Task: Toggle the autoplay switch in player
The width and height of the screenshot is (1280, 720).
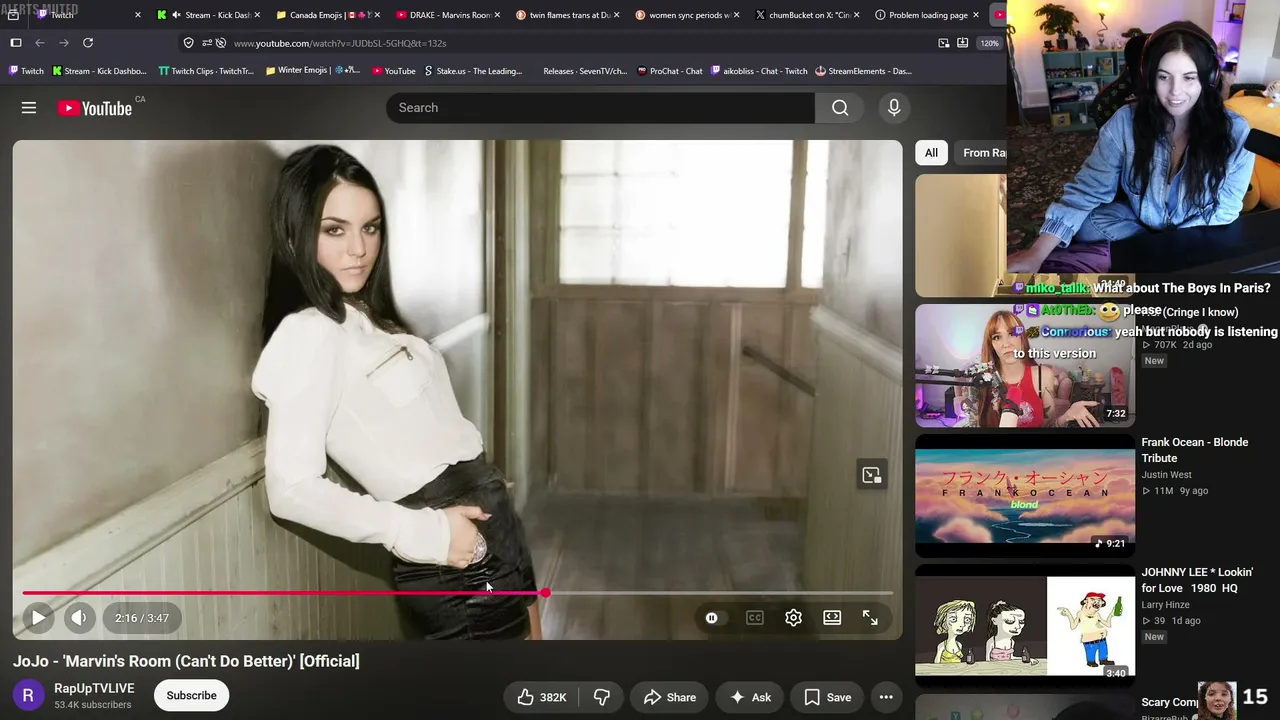Action: pos(711,618)
